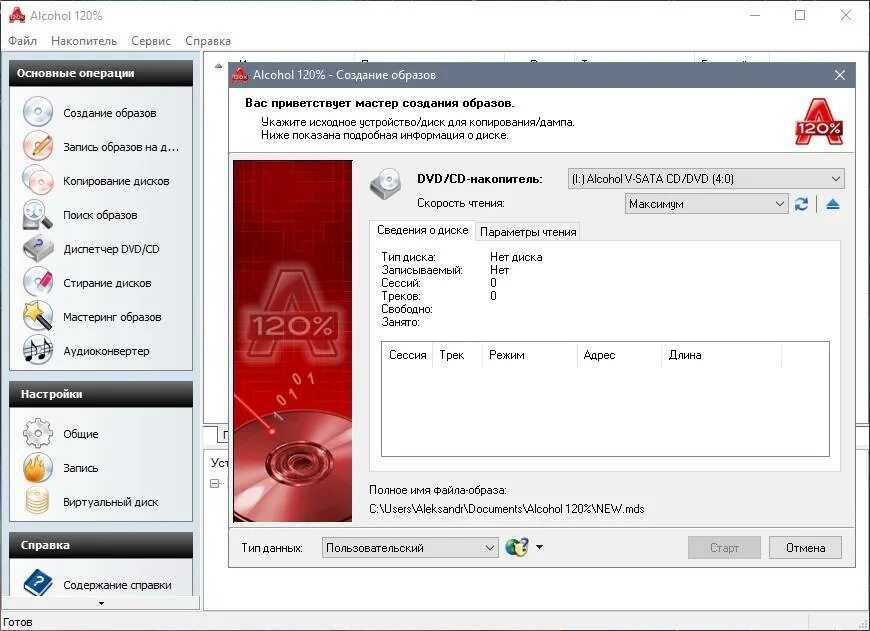Refresh drive info with blue arrows icon
Screen dimensions: 870x631
tap(801, 204)
